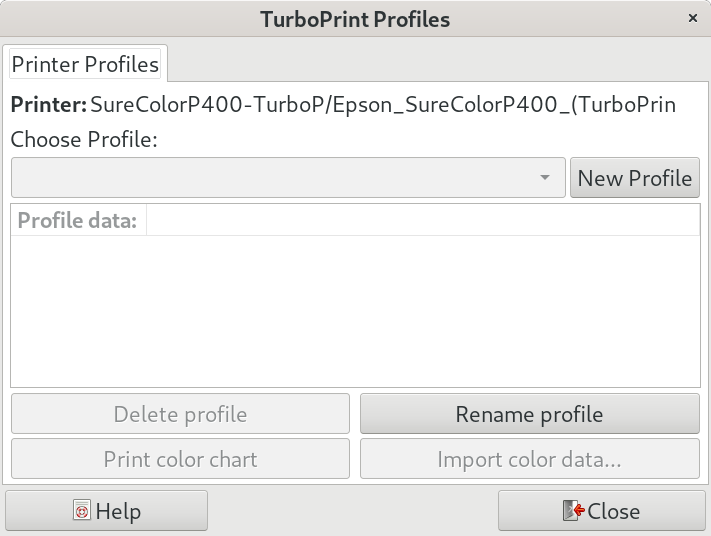
Task: Click the 'Profile data:' column header
Action: (x=78, y=220)
